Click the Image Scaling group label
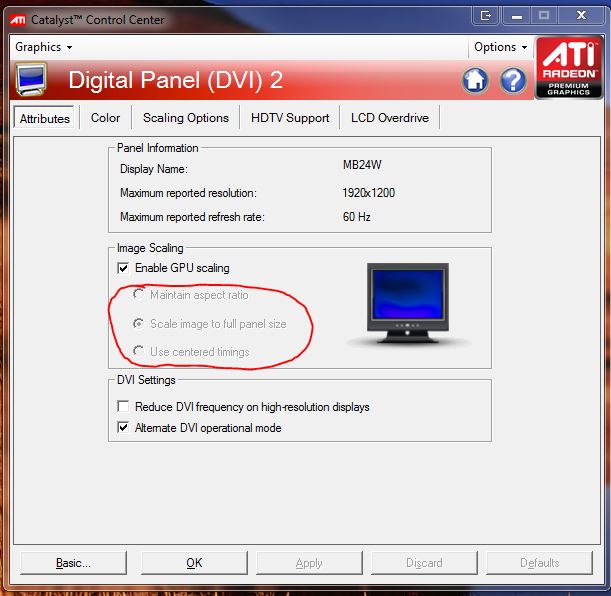611x596 pixels. coord(150,248)
